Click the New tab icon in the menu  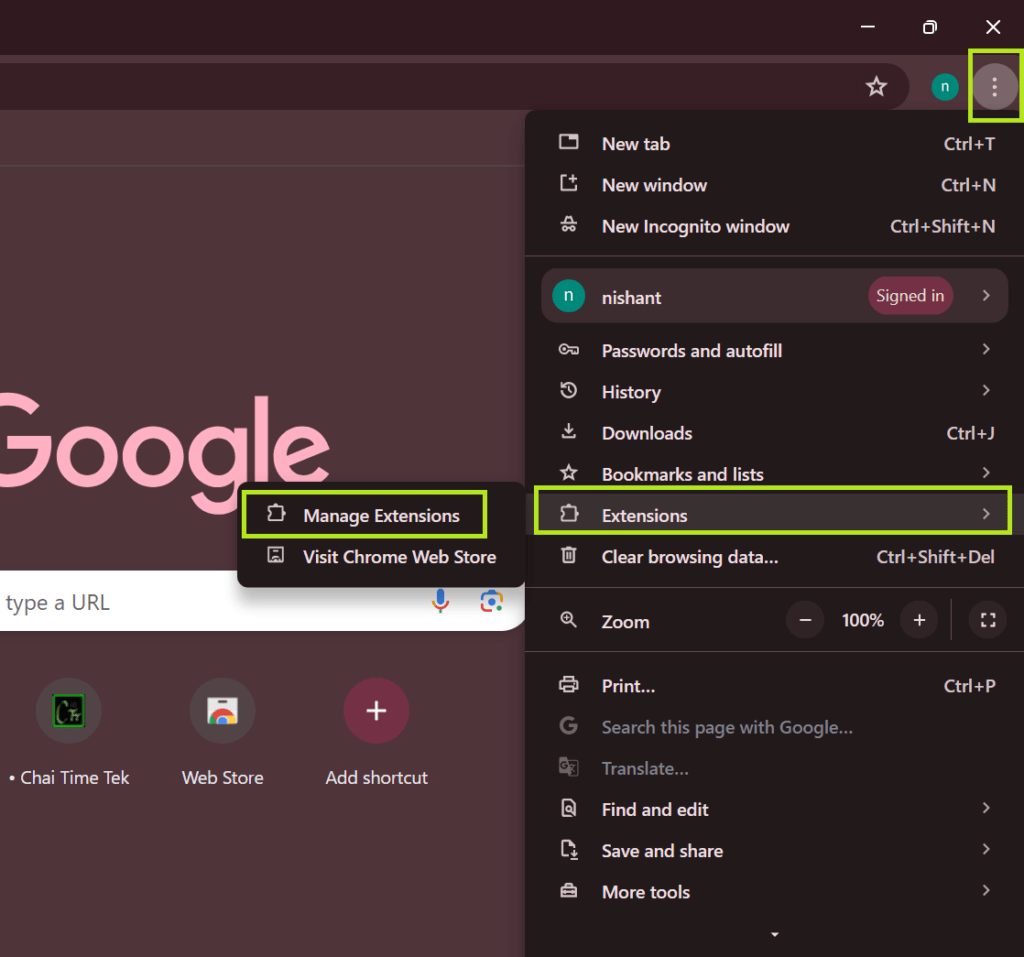569,142
